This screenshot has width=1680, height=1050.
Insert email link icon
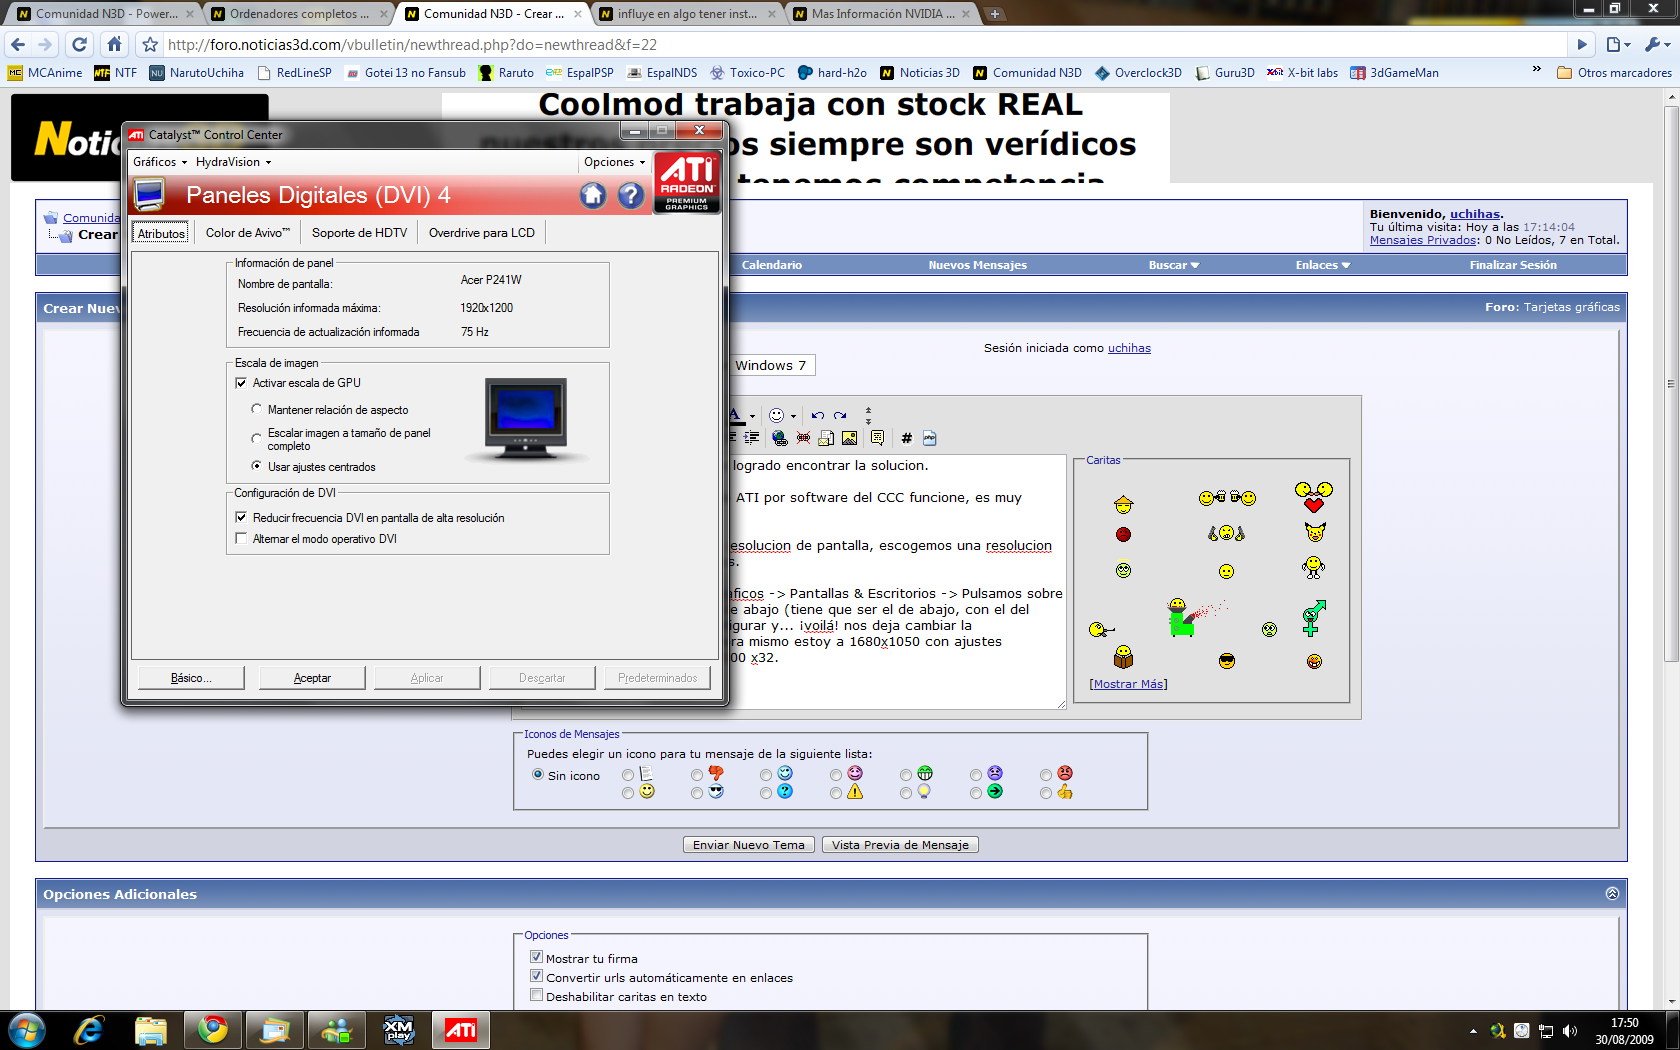(x=826, y=438)
